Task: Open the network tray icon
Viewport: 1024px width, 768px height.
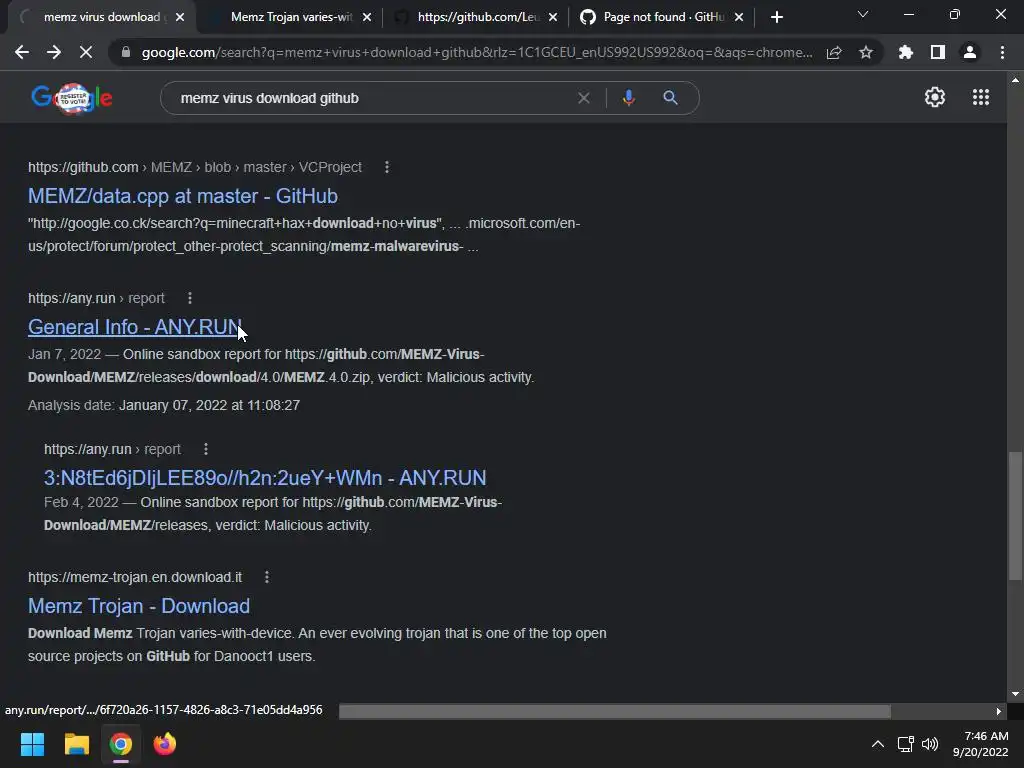Action: coord(905,744)
